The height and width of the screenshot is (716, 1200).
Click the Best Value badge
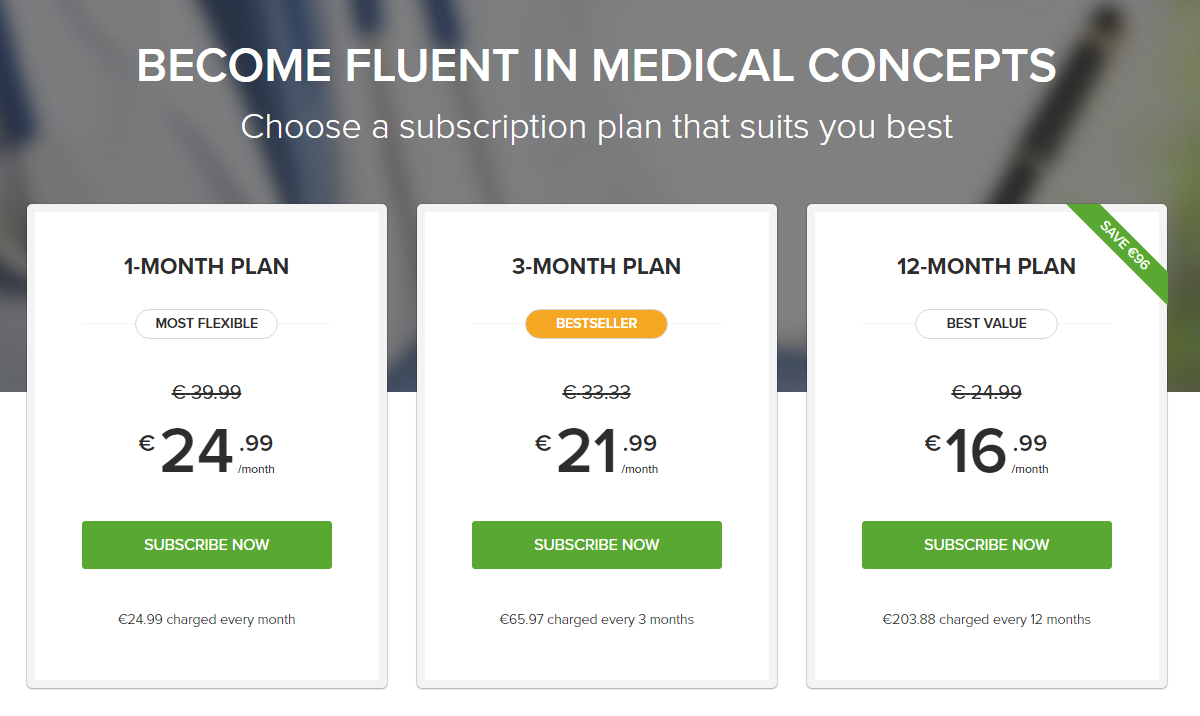click(x=987, y=324)
